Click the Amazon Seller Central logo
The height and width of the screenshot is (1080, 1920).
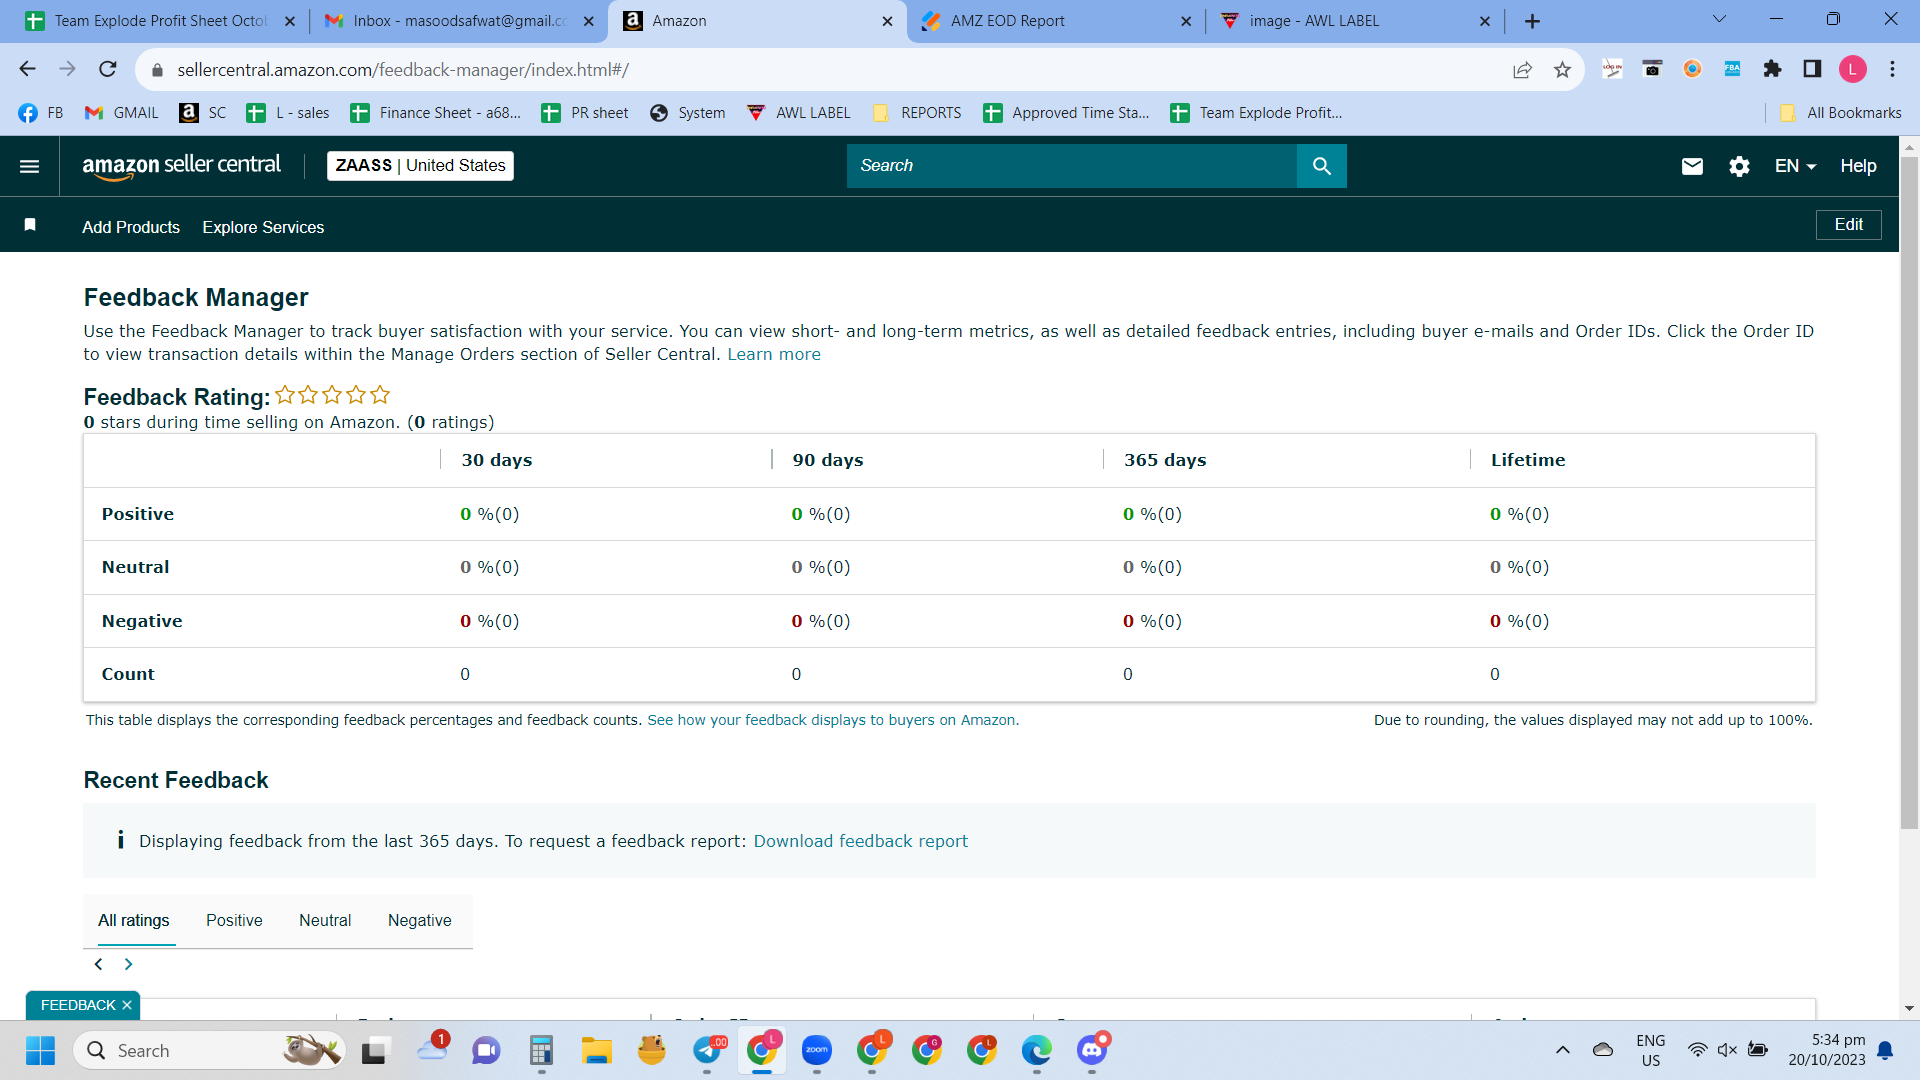[x=181, y=166]
